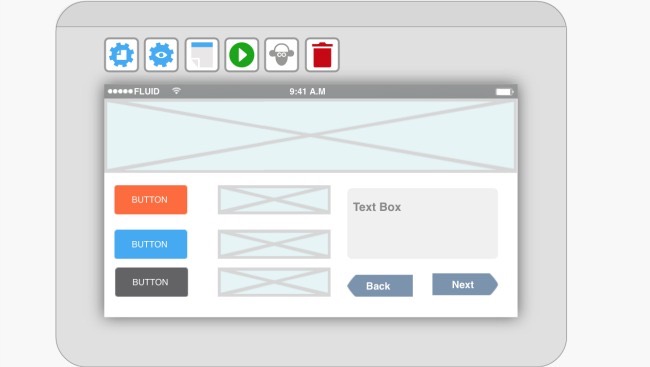
Task: Select image placeholder beside the orange button
Action: click(x=274, y=200)
